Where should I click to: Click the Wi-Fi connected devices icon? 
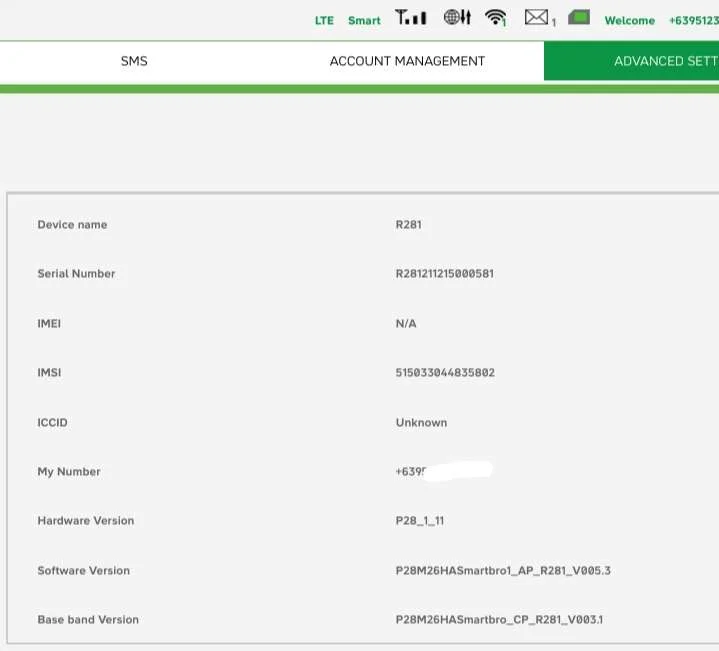496,18
